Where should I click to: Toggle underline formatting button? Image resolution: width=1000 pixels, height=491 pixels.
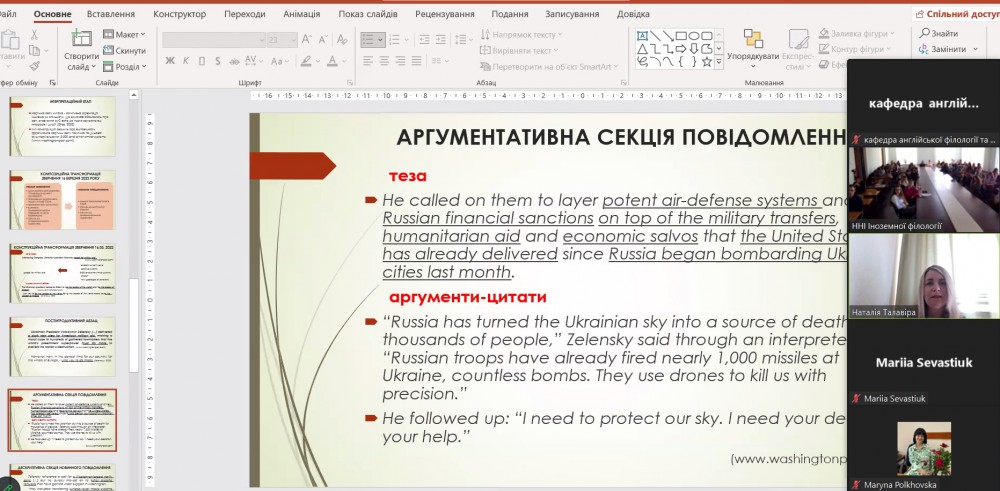pos(202,61)
